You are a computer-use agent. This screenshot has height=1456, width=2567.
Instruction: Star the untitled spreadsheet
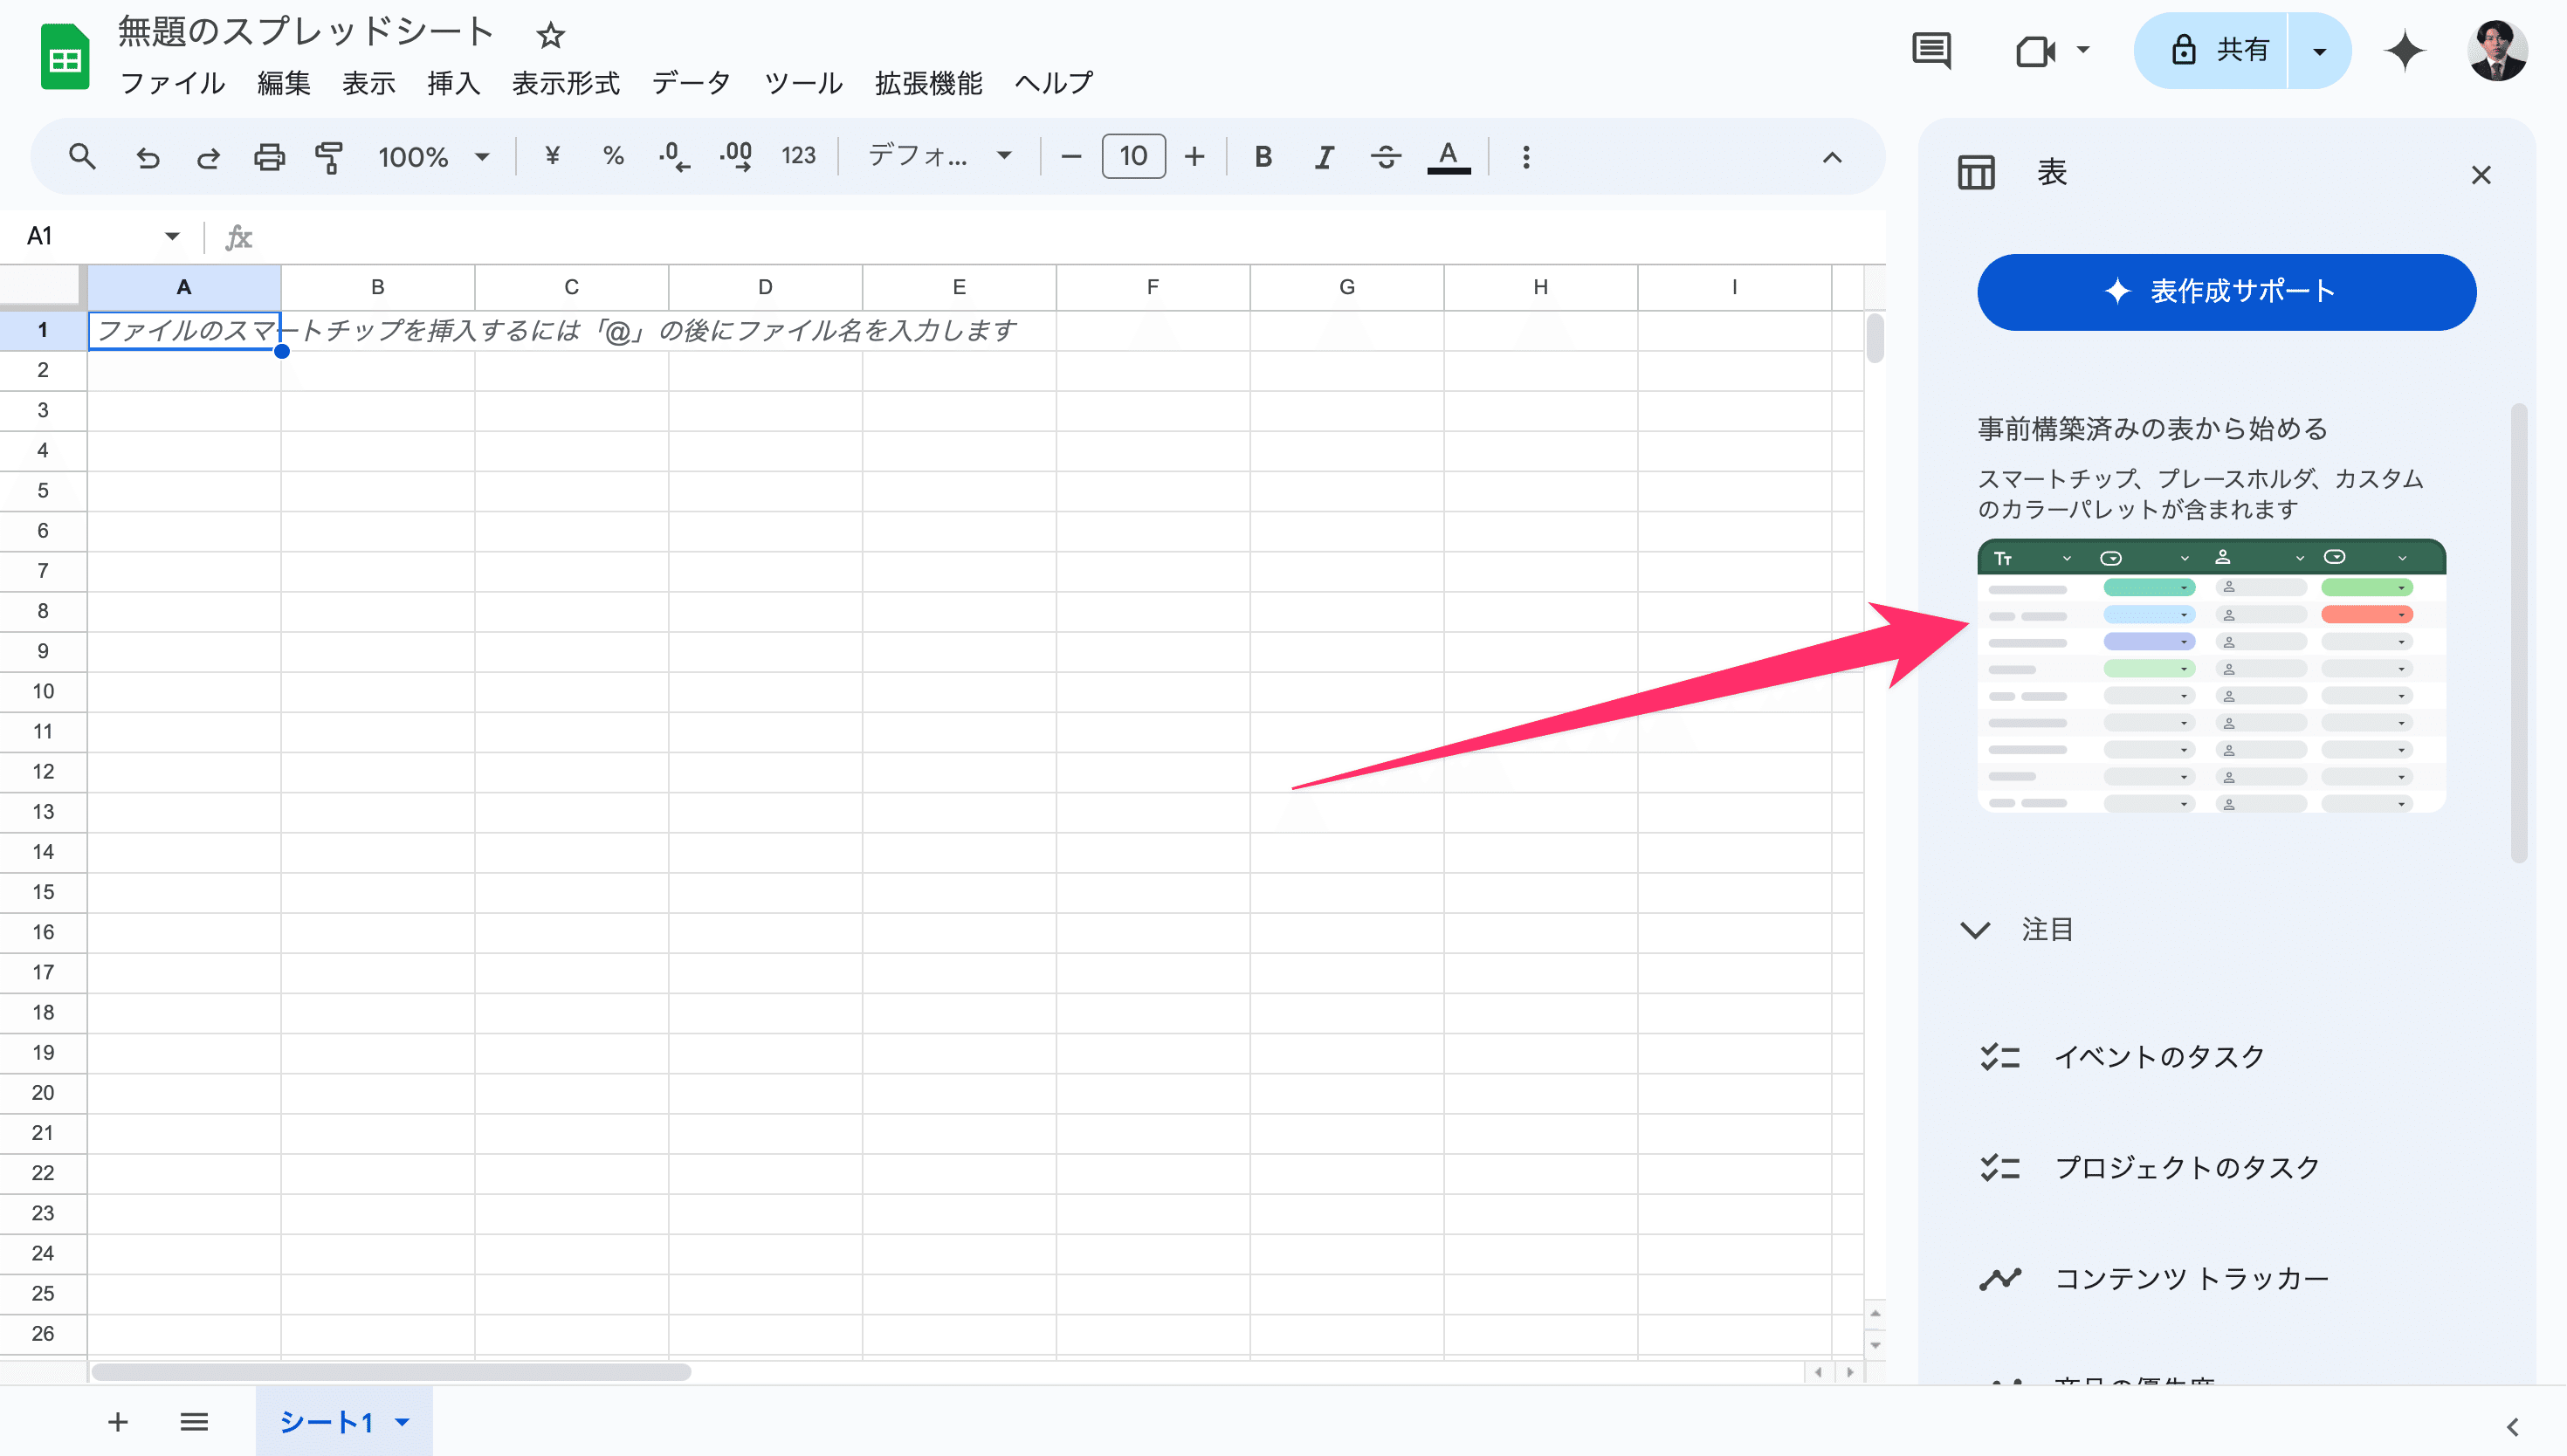550,36
